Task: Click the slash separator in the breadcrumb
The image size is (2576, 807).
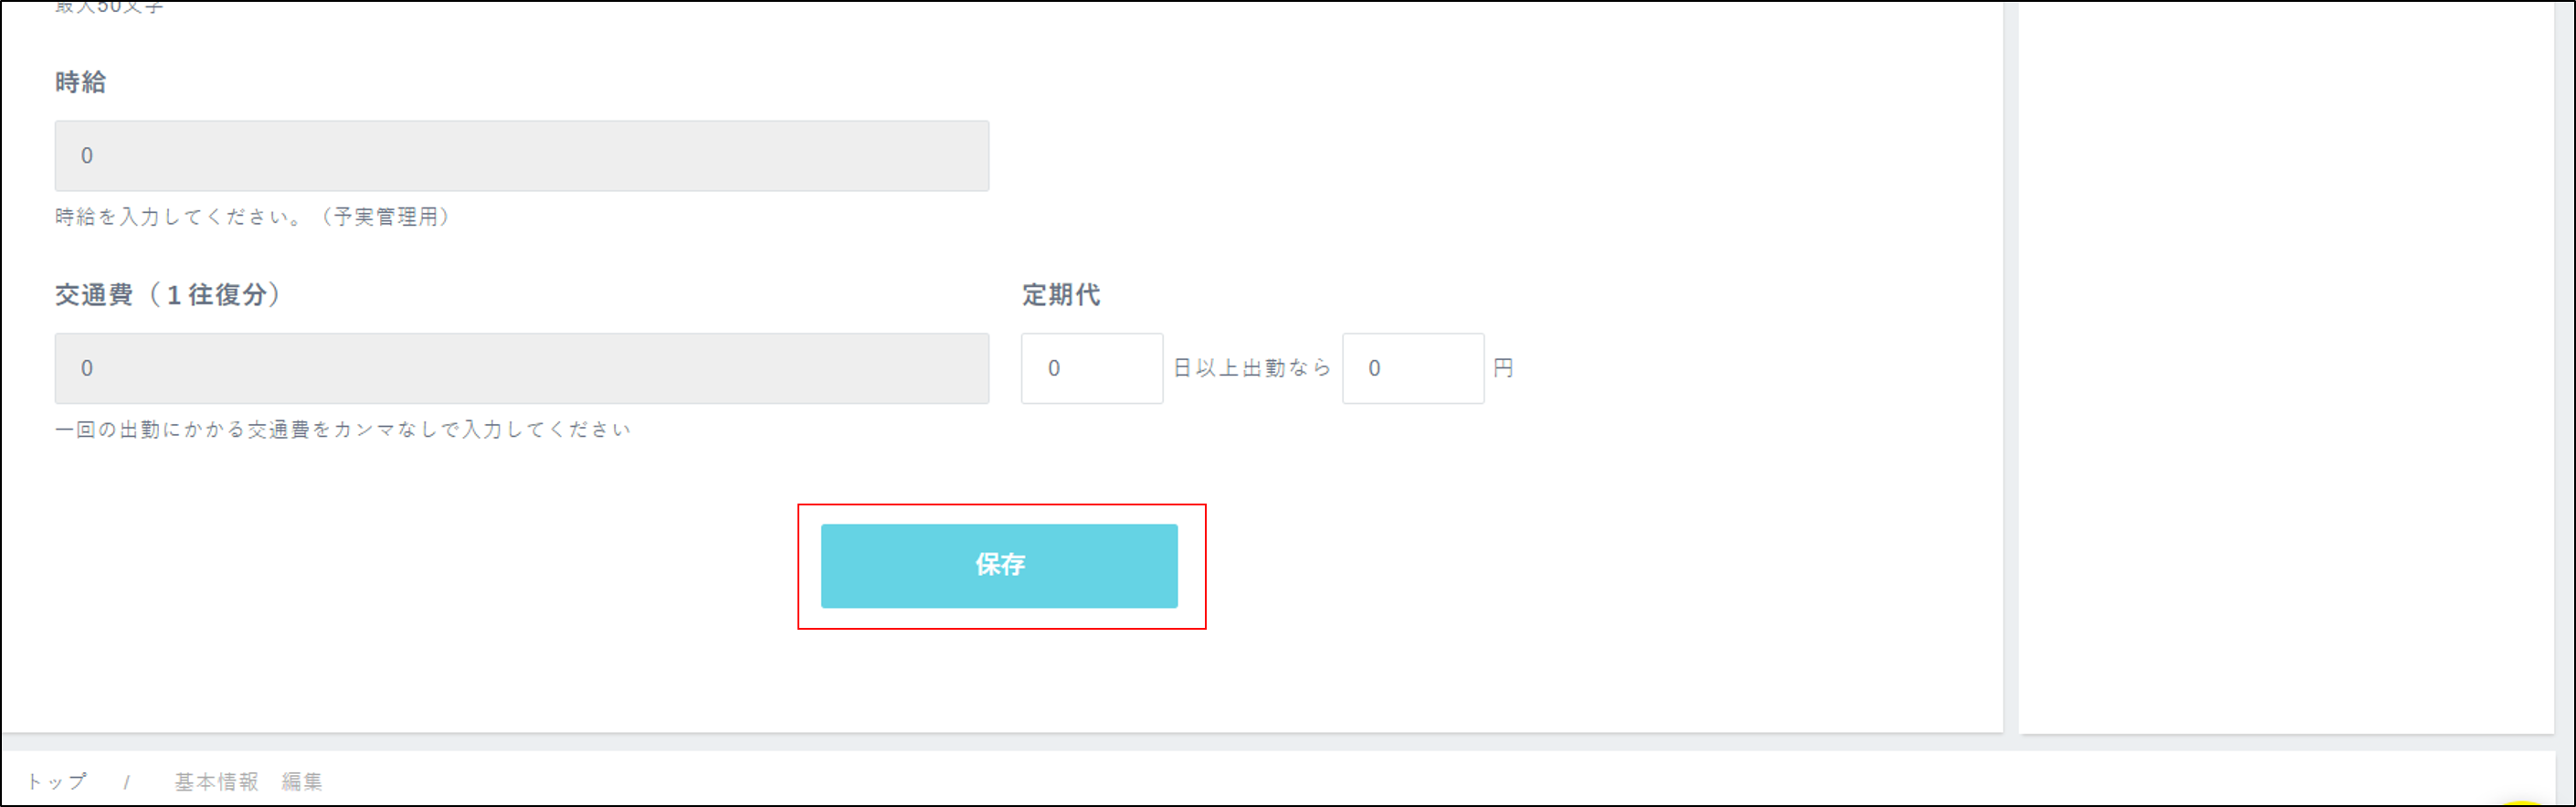Action: point(127,782)
